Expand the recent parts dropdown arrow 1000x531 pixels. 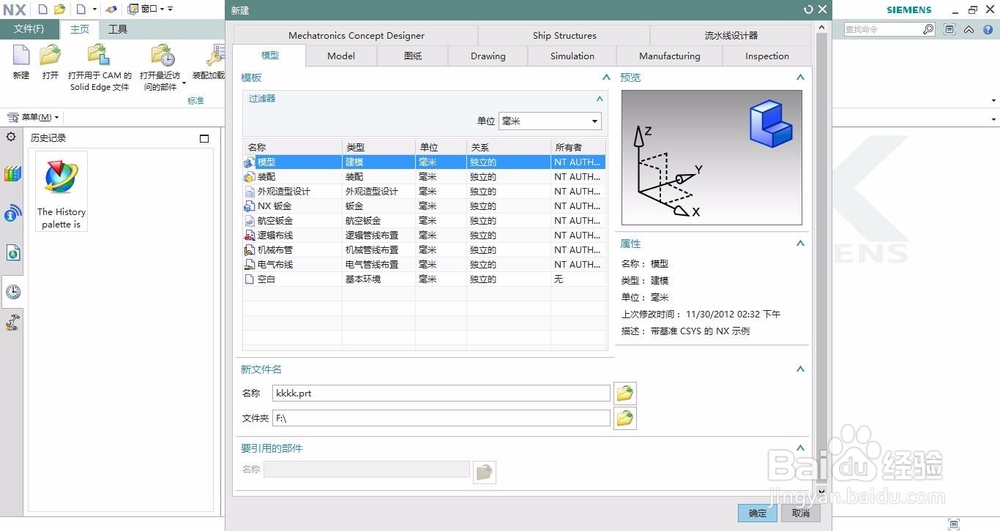[x=184, y=83]
